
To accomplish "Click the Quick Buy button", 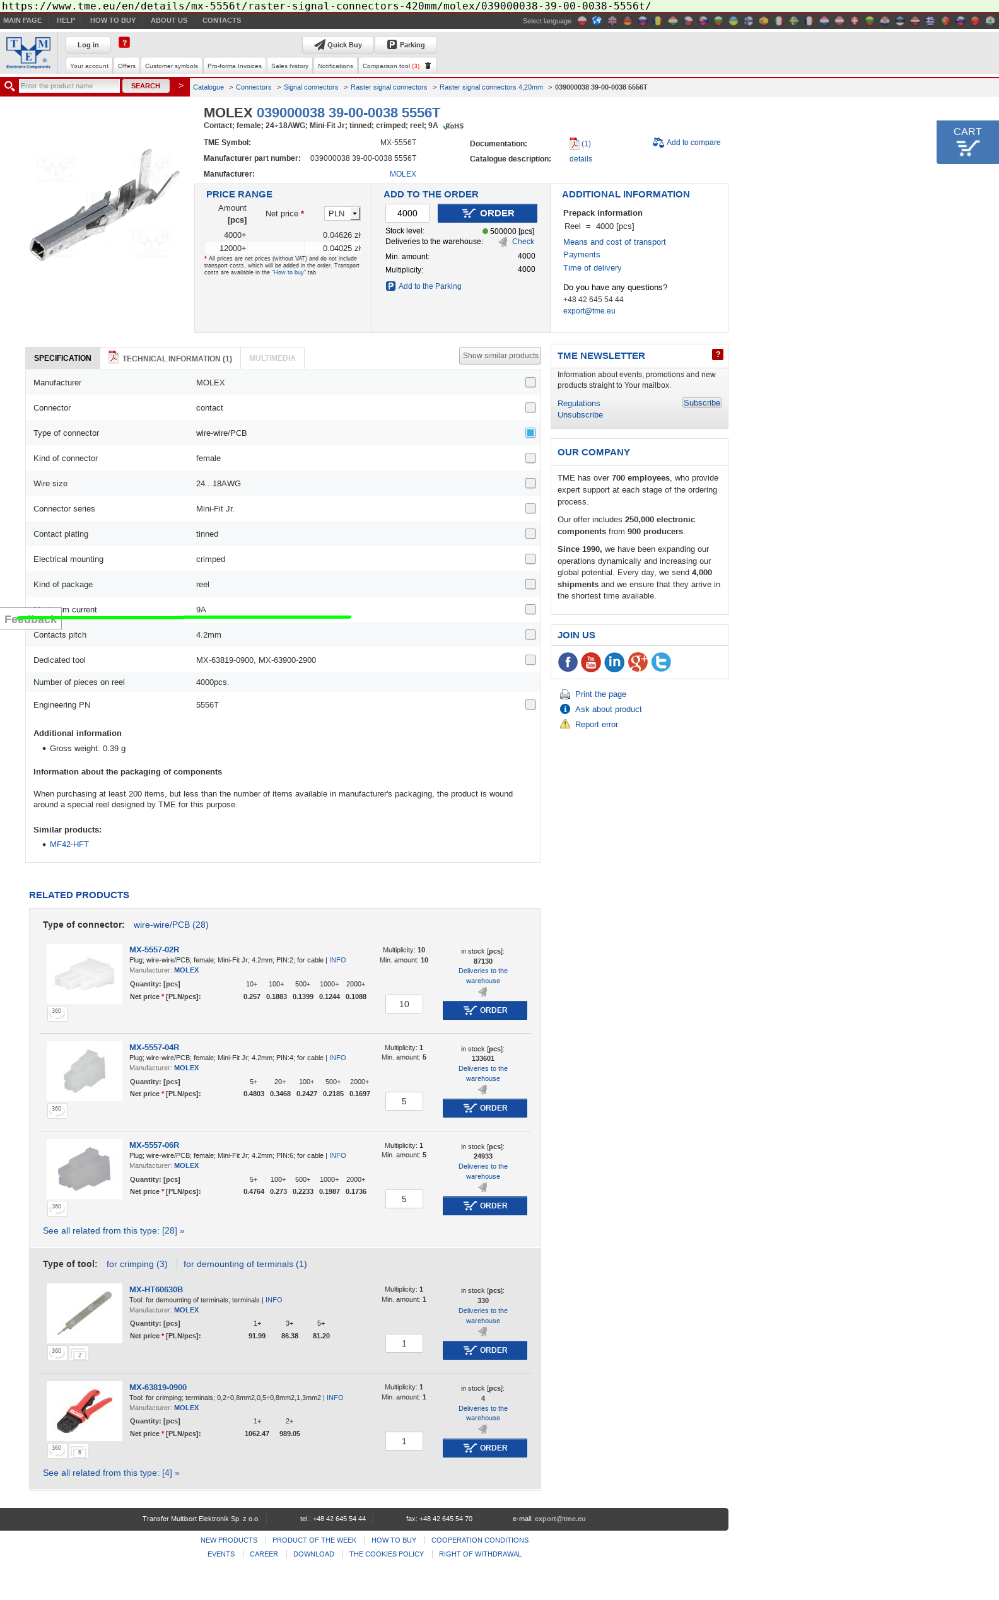I will [x=338, y=44].
